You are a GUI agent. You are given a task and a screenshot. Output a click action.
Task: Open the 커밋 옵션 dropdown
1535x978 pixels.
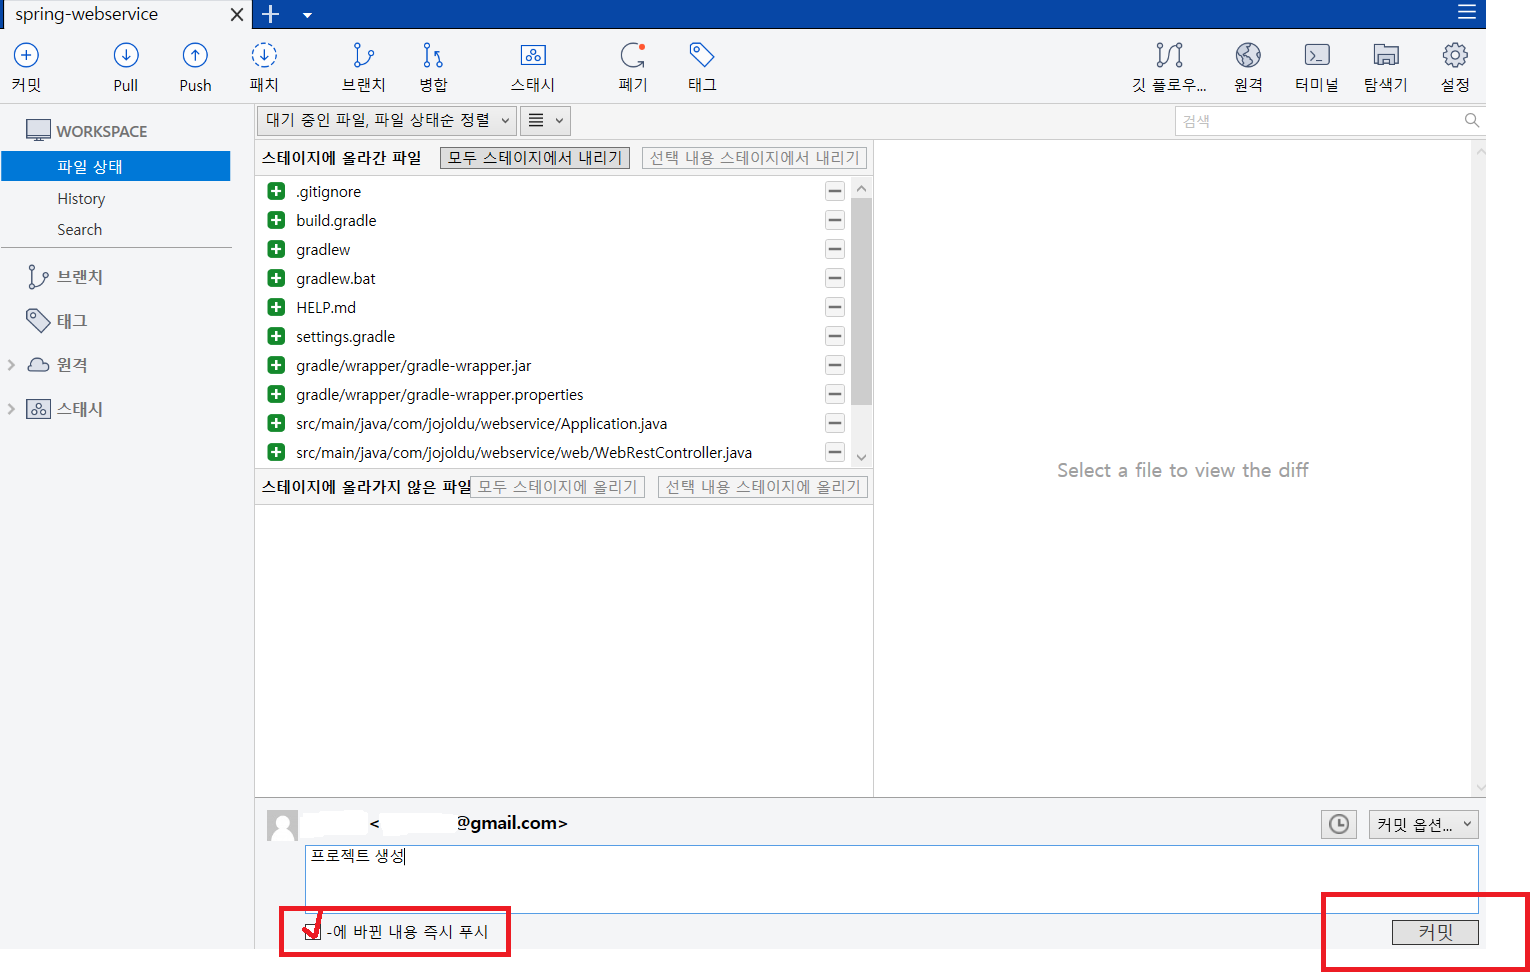pos(1423,824)
